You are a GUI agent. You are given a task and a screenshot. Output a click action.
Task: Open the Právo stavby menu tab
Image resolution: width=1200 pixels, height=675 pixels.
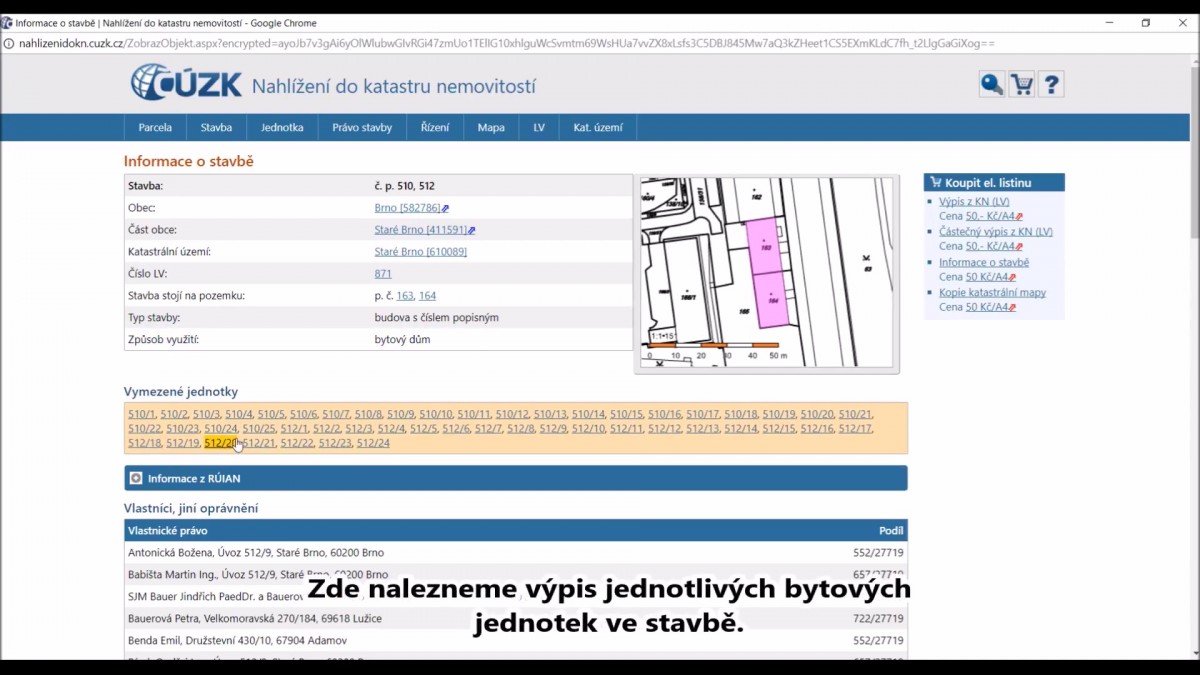pos(362,127)
